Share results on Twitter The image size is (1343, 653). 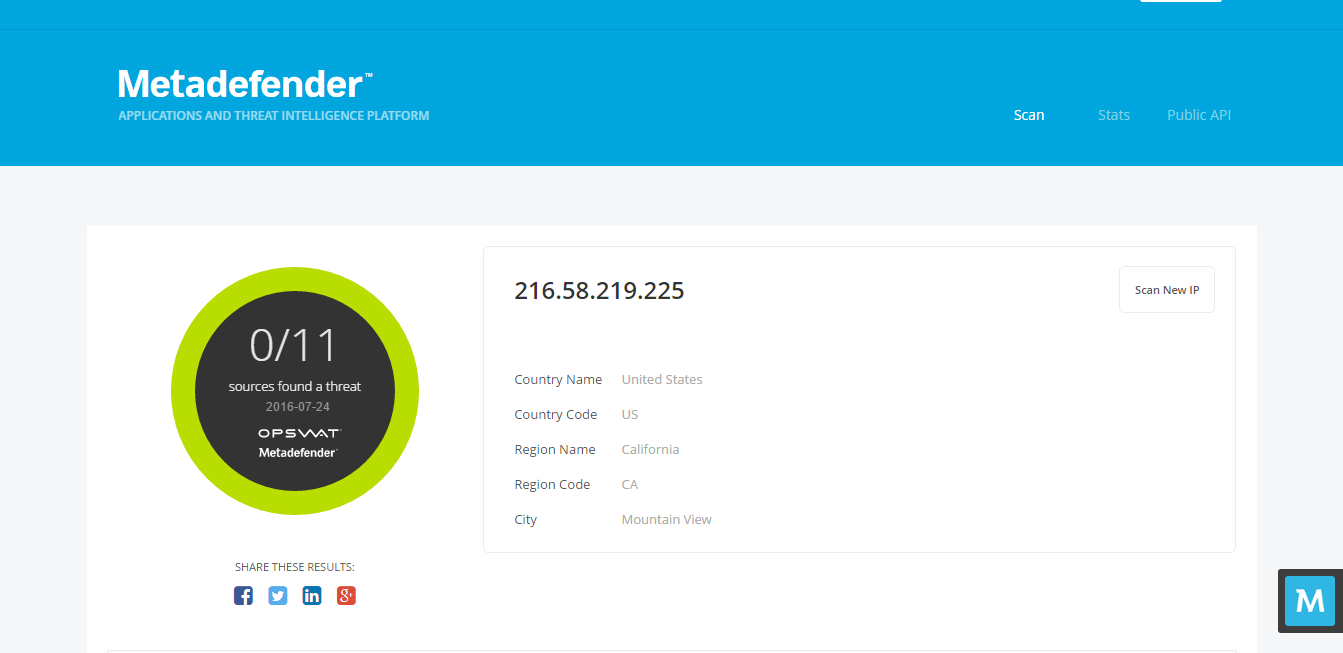[x=278, y=596]
